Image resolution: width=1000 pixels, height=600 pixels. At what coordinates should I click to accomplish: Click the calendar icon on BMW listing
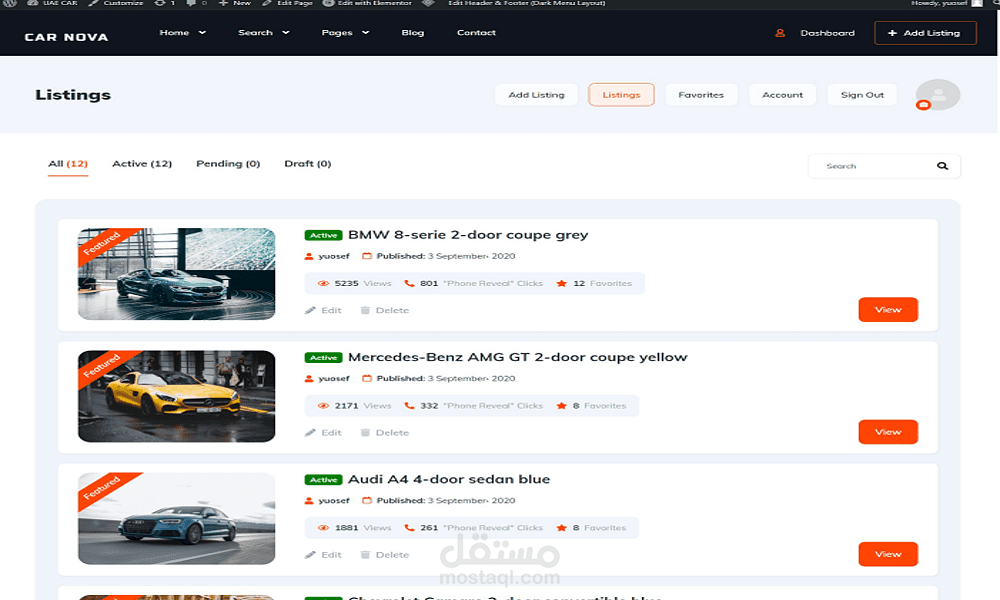(367, 256)
